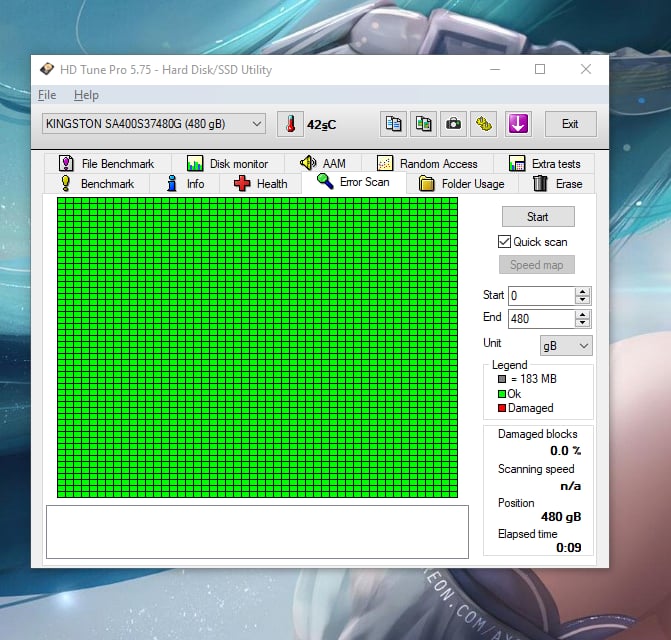Open the Info tab
The image size is (671, 640).
click(x=185, y=184)
